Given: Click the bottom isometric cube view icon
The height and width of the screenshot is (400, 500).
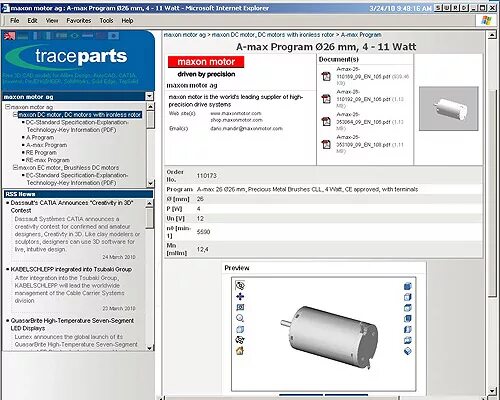Looking at the screenshot, I should click(408, 351).
